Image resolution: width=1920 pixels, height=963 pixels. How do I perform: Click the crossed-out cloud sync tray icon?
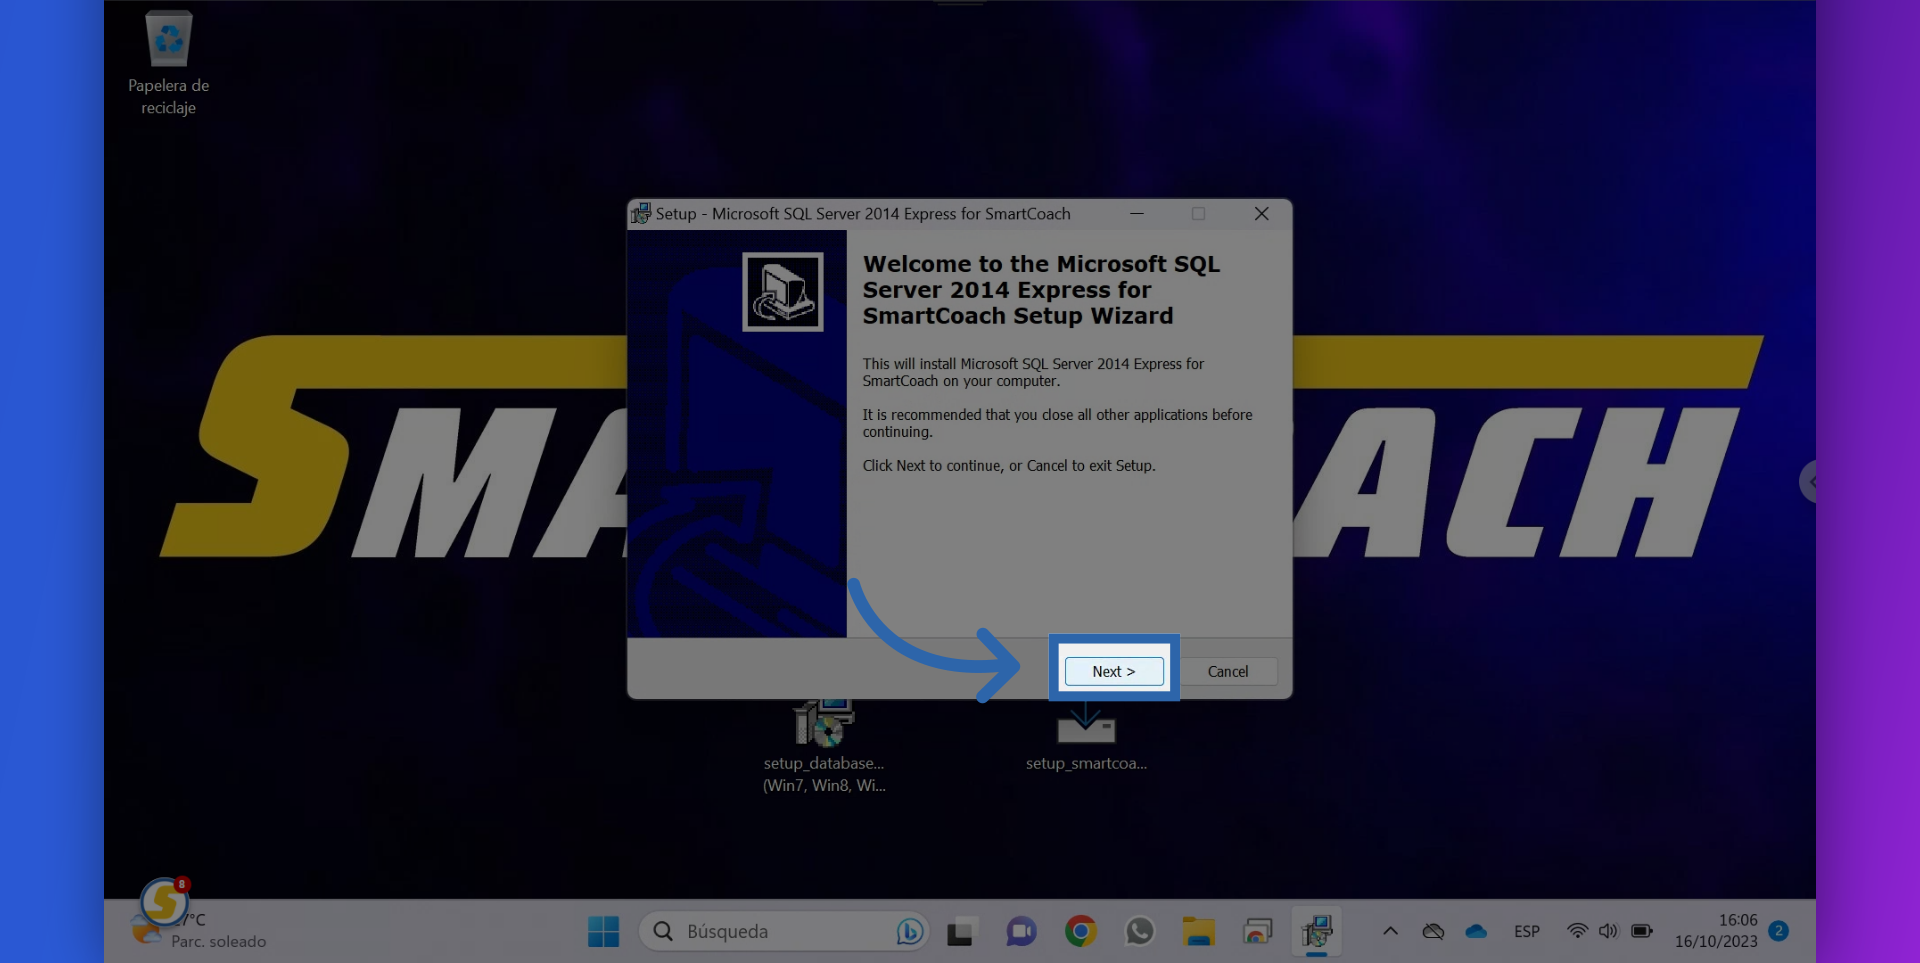(1433, 932)
